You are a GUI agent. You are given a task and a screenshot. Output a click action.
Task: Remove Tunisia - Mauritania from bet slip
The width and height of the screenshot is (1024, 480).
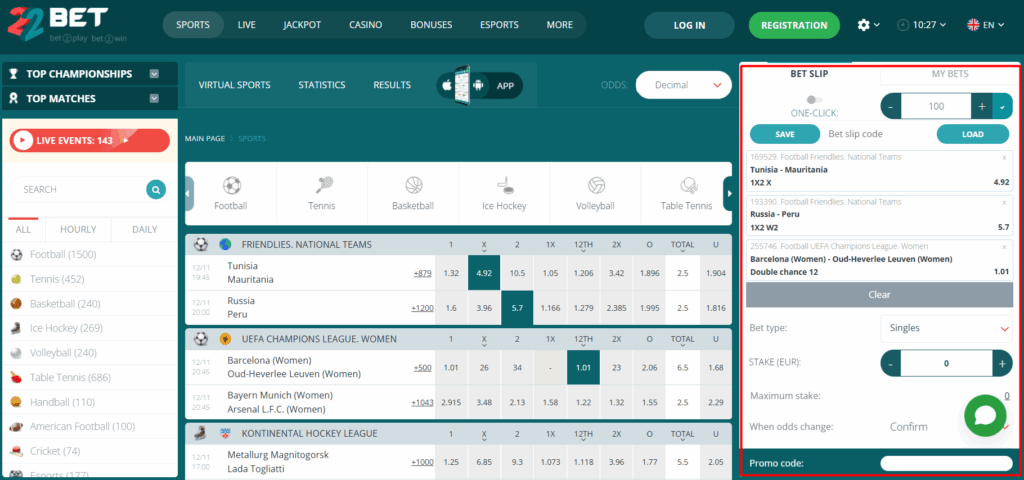(1004, 157)
